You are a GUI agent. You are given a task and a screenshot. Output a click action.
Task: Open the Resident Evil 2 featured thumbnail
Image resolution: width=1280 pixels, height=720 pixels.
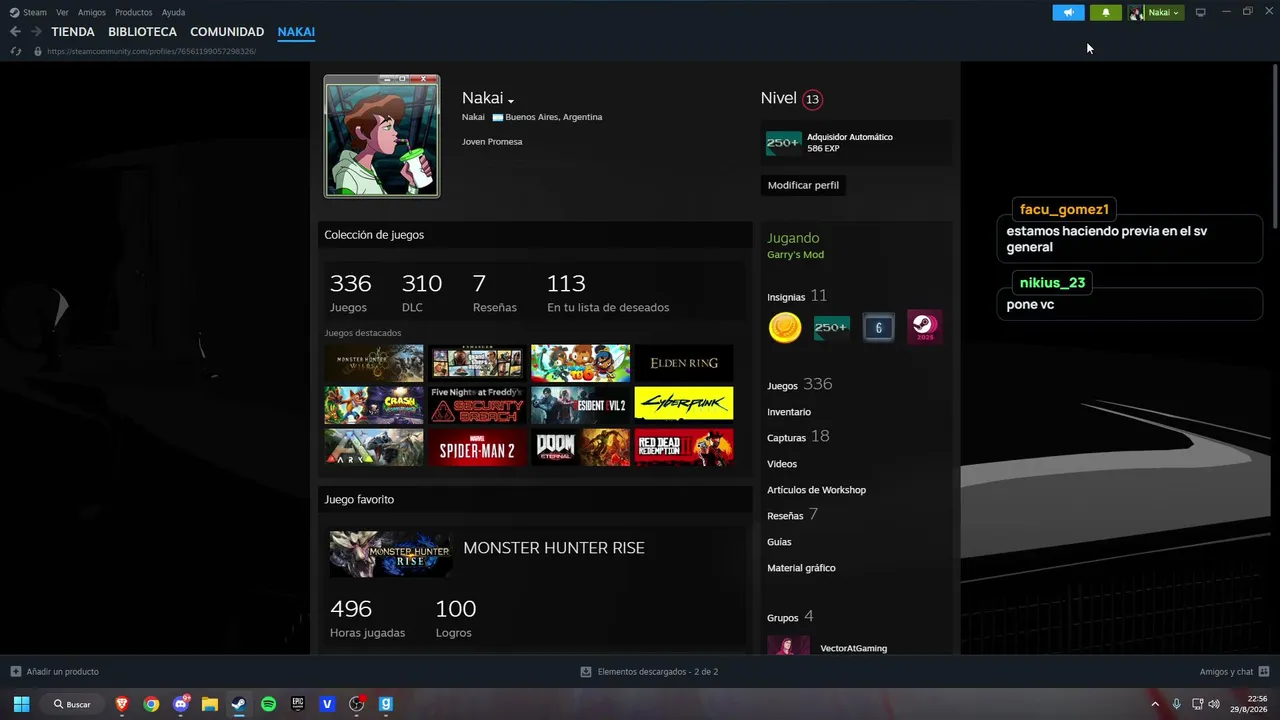pyautogui.click(x=580, y=405)
